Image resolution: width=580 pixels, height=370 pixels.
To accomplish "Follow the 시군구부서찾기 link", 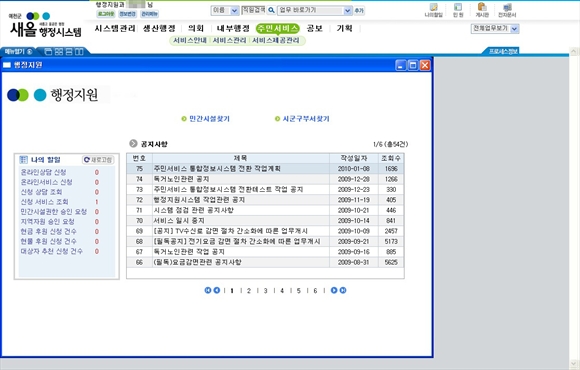I will point(306,119).
